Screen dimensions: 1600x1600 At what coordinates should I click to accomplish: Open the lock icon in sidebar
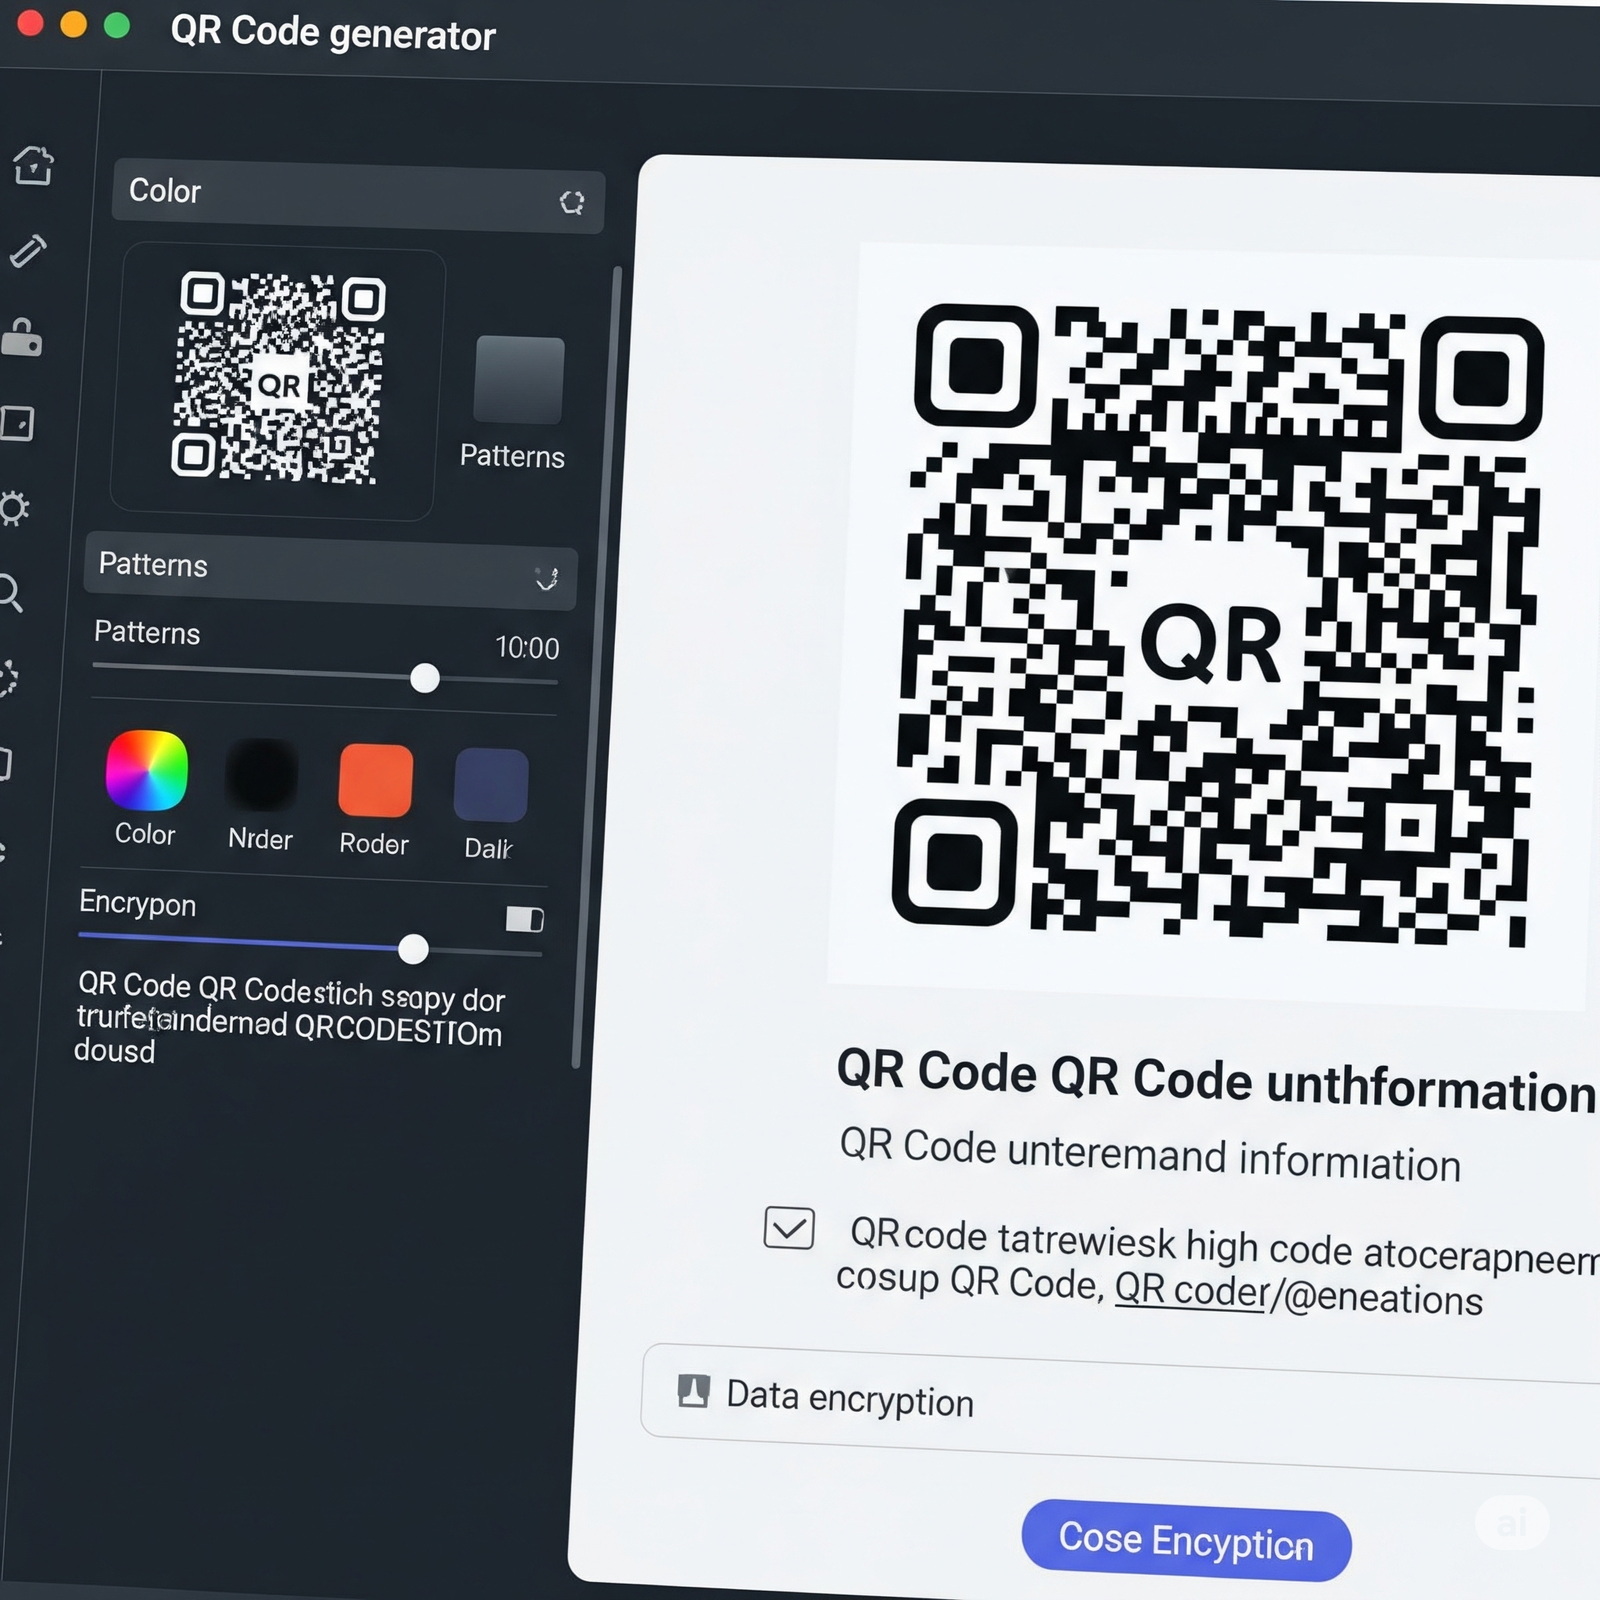(22, 338)
